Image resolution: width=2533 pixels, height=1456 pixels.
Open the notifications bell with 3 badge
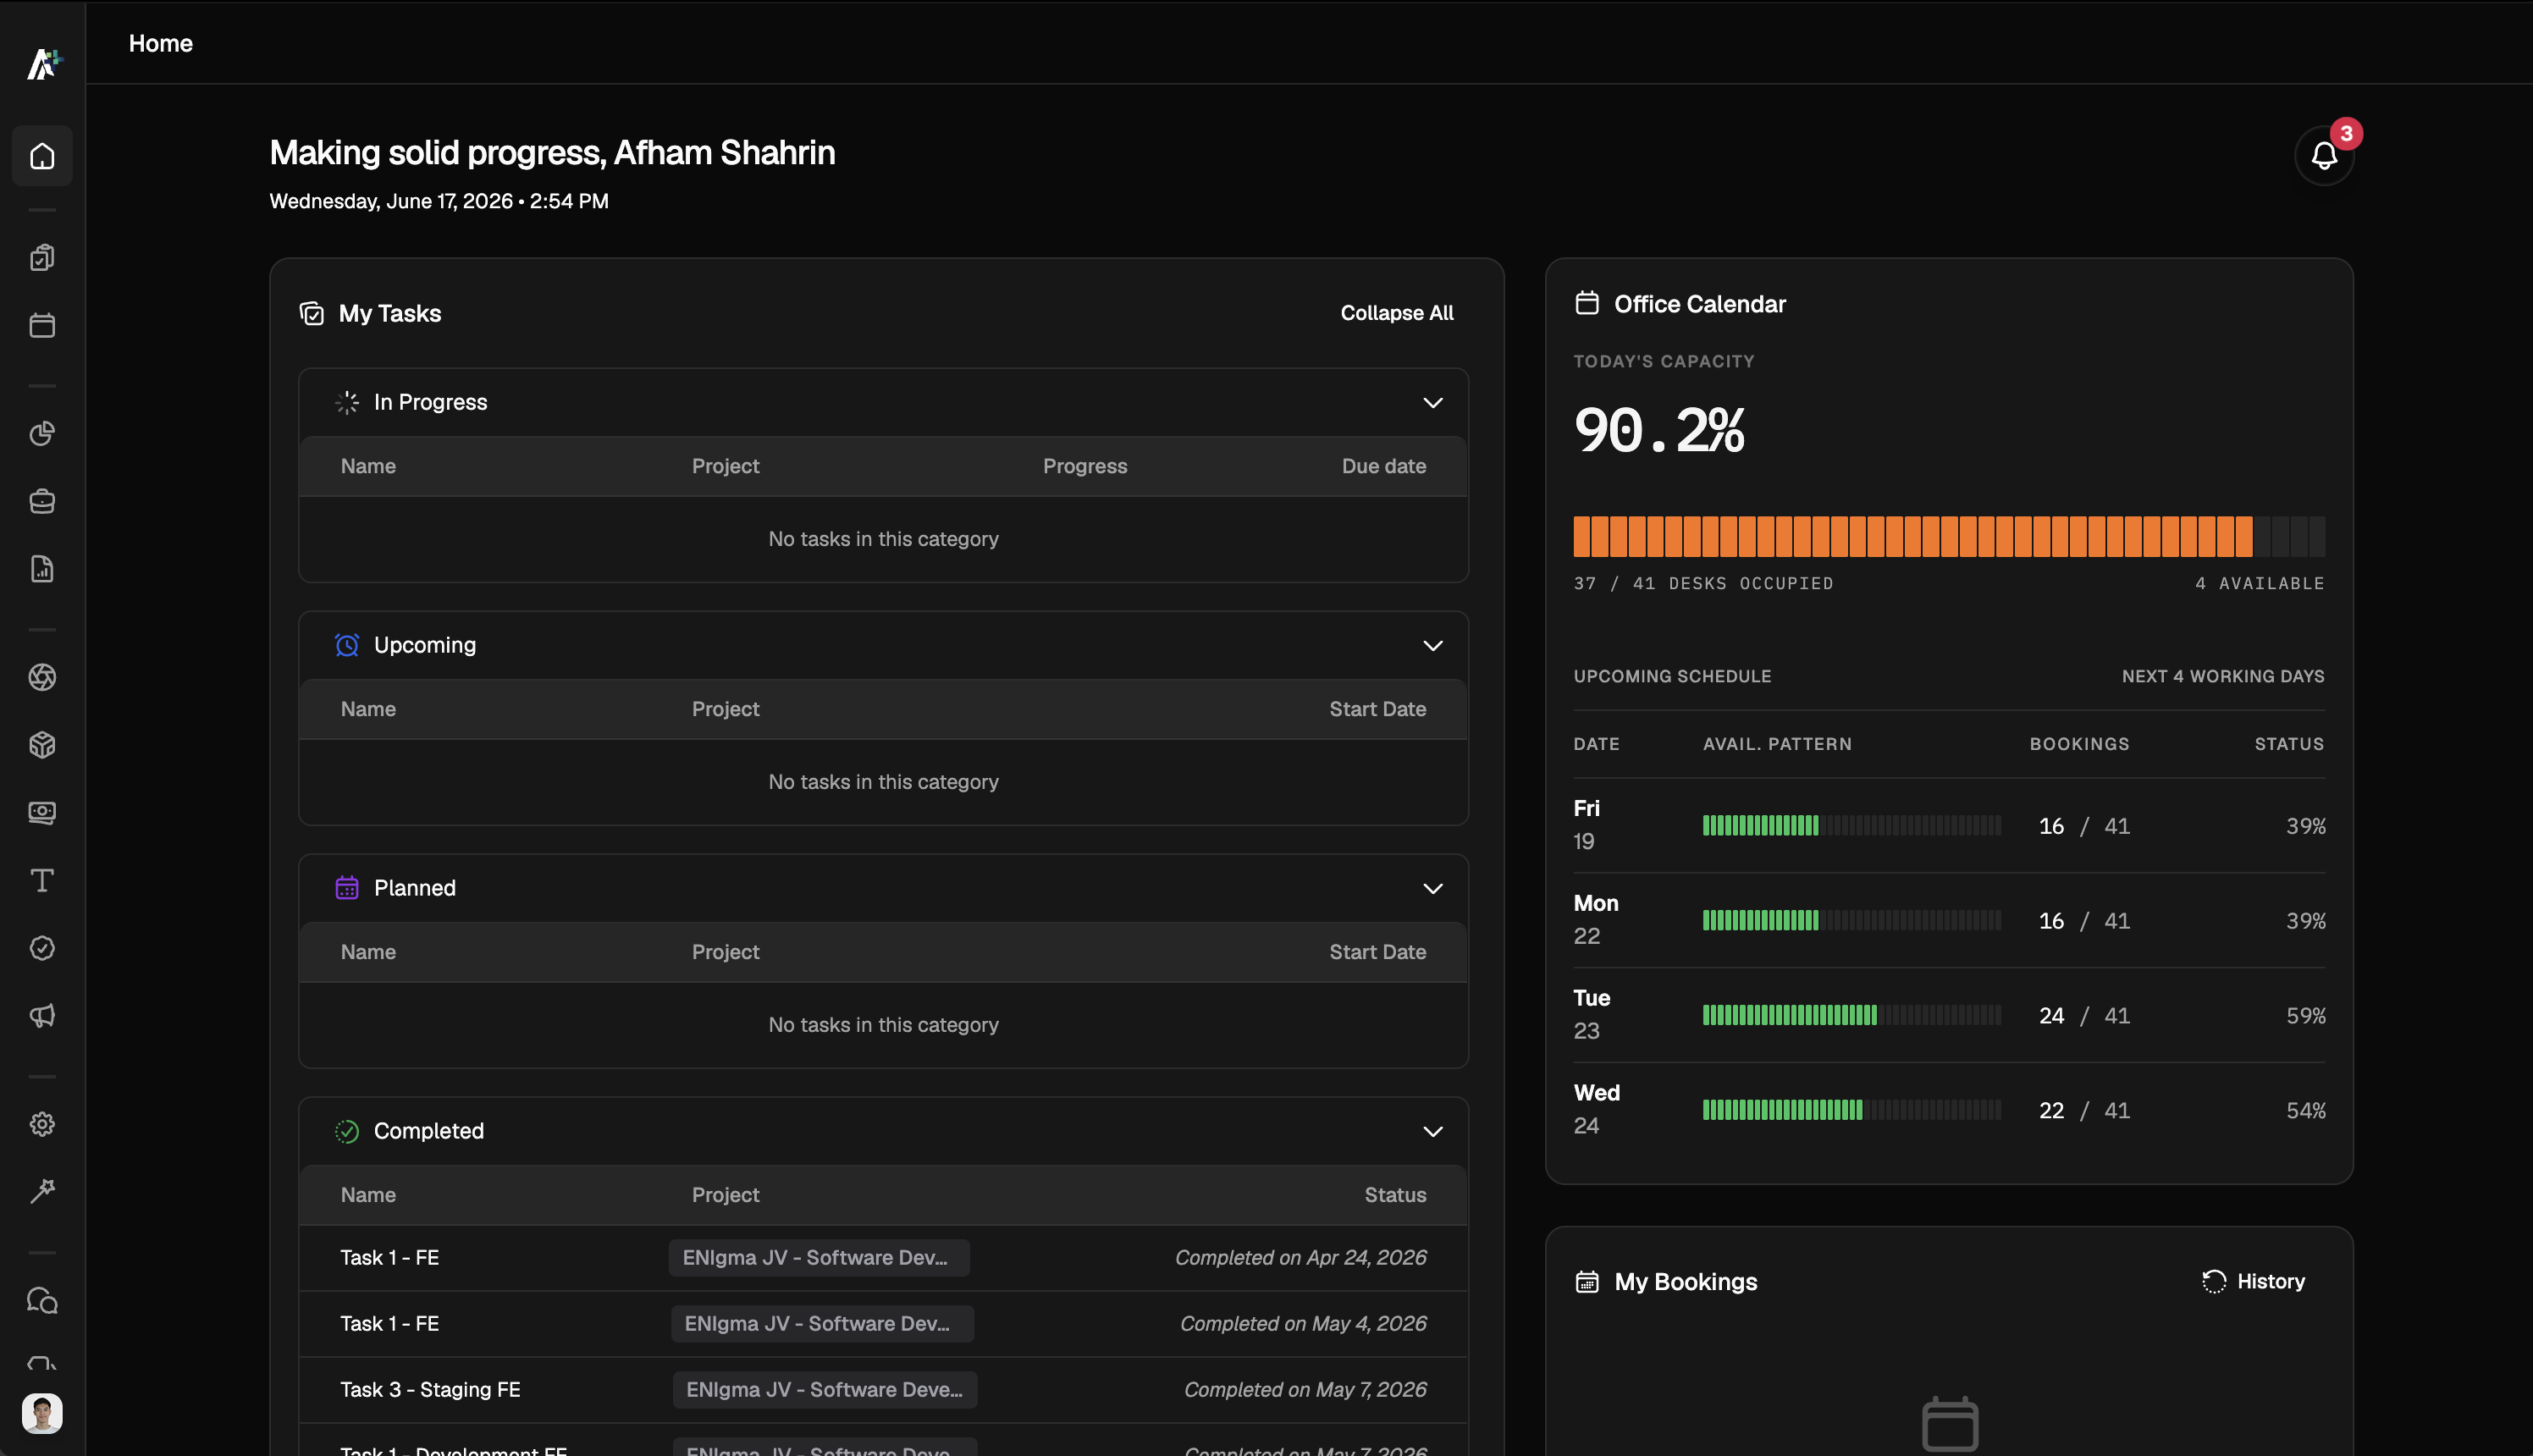[2324, 156]
